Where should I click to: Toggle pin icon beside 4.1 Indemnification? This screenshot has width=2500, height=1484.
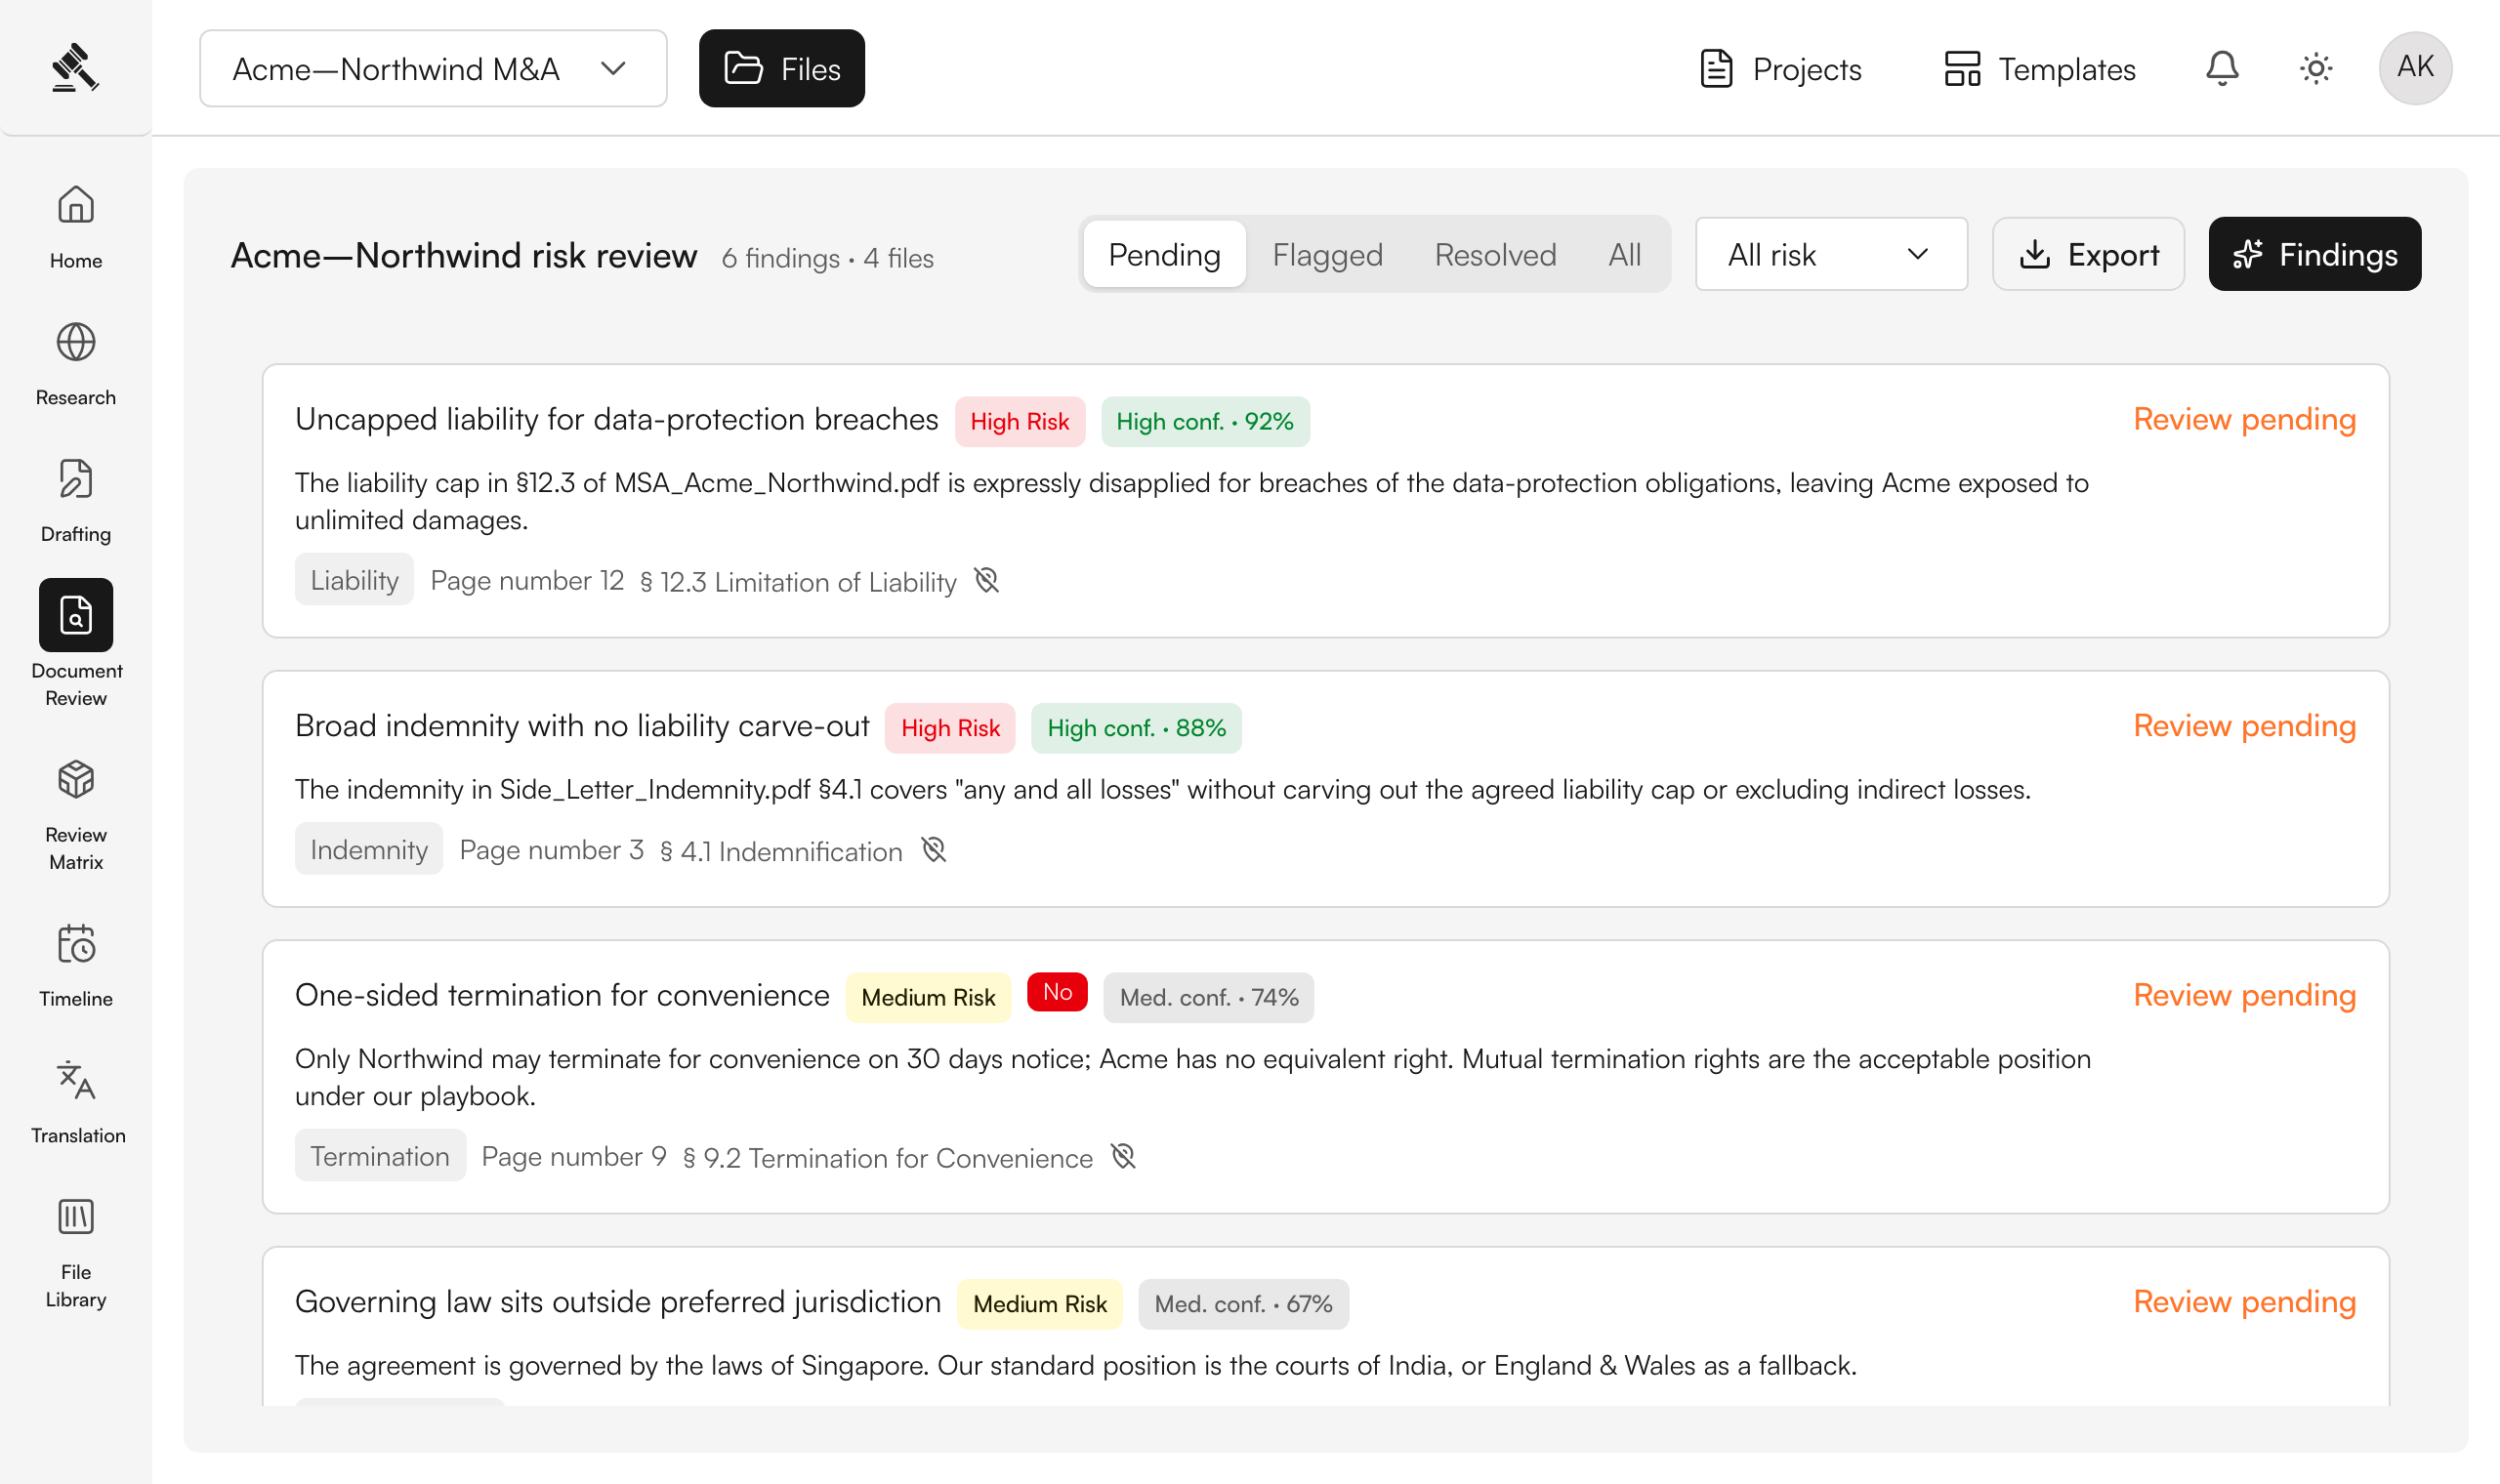point(933,850)
